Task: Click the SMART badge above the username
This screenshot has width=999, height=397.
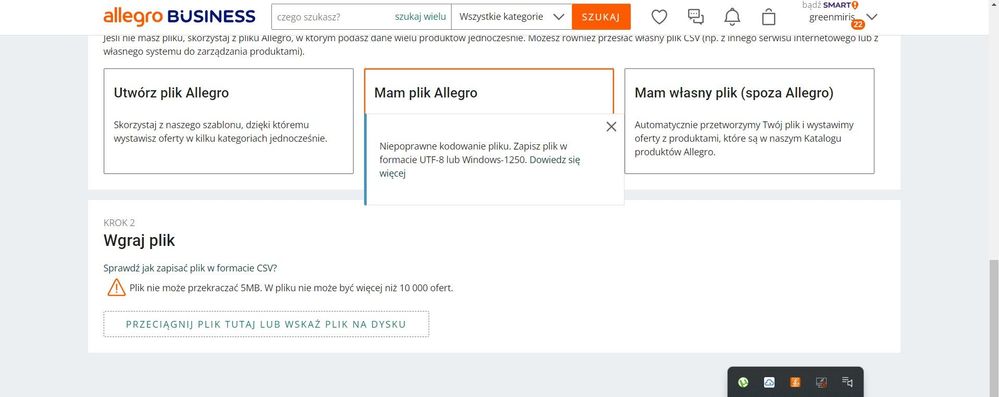Action: coord(840,5)
